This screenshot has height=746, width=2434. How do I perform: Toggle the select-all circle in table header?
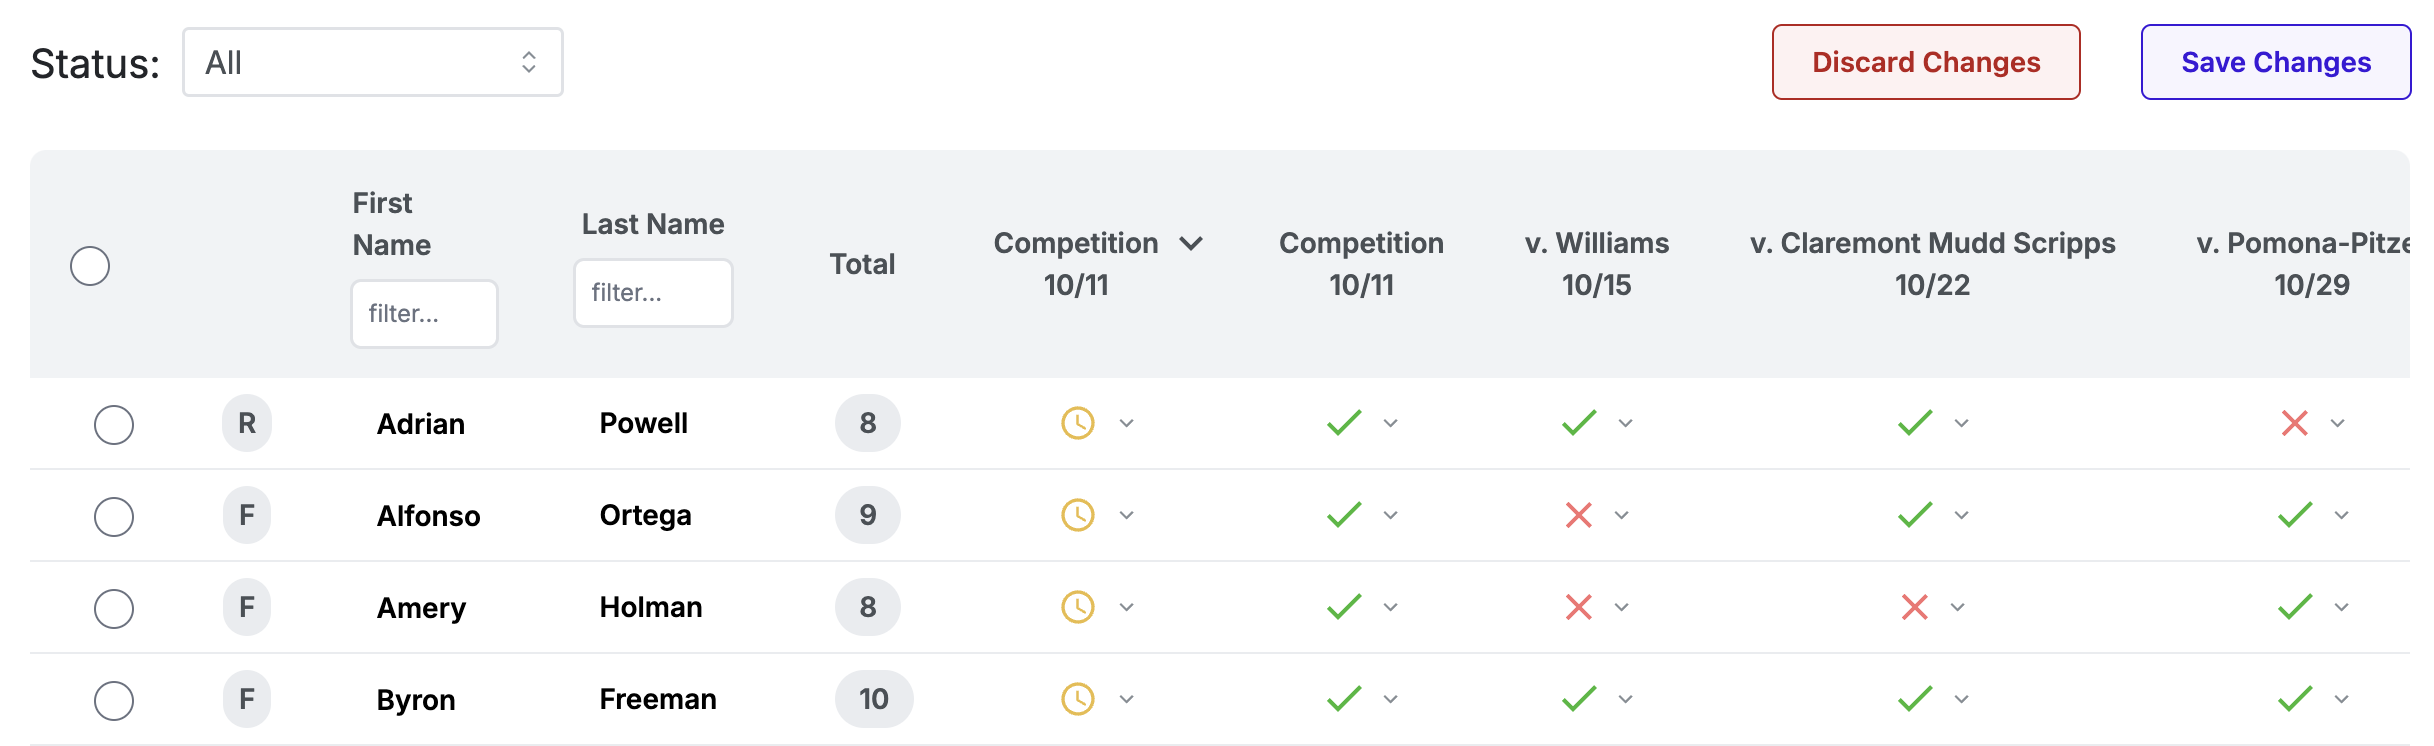click(x=90, y=266)
